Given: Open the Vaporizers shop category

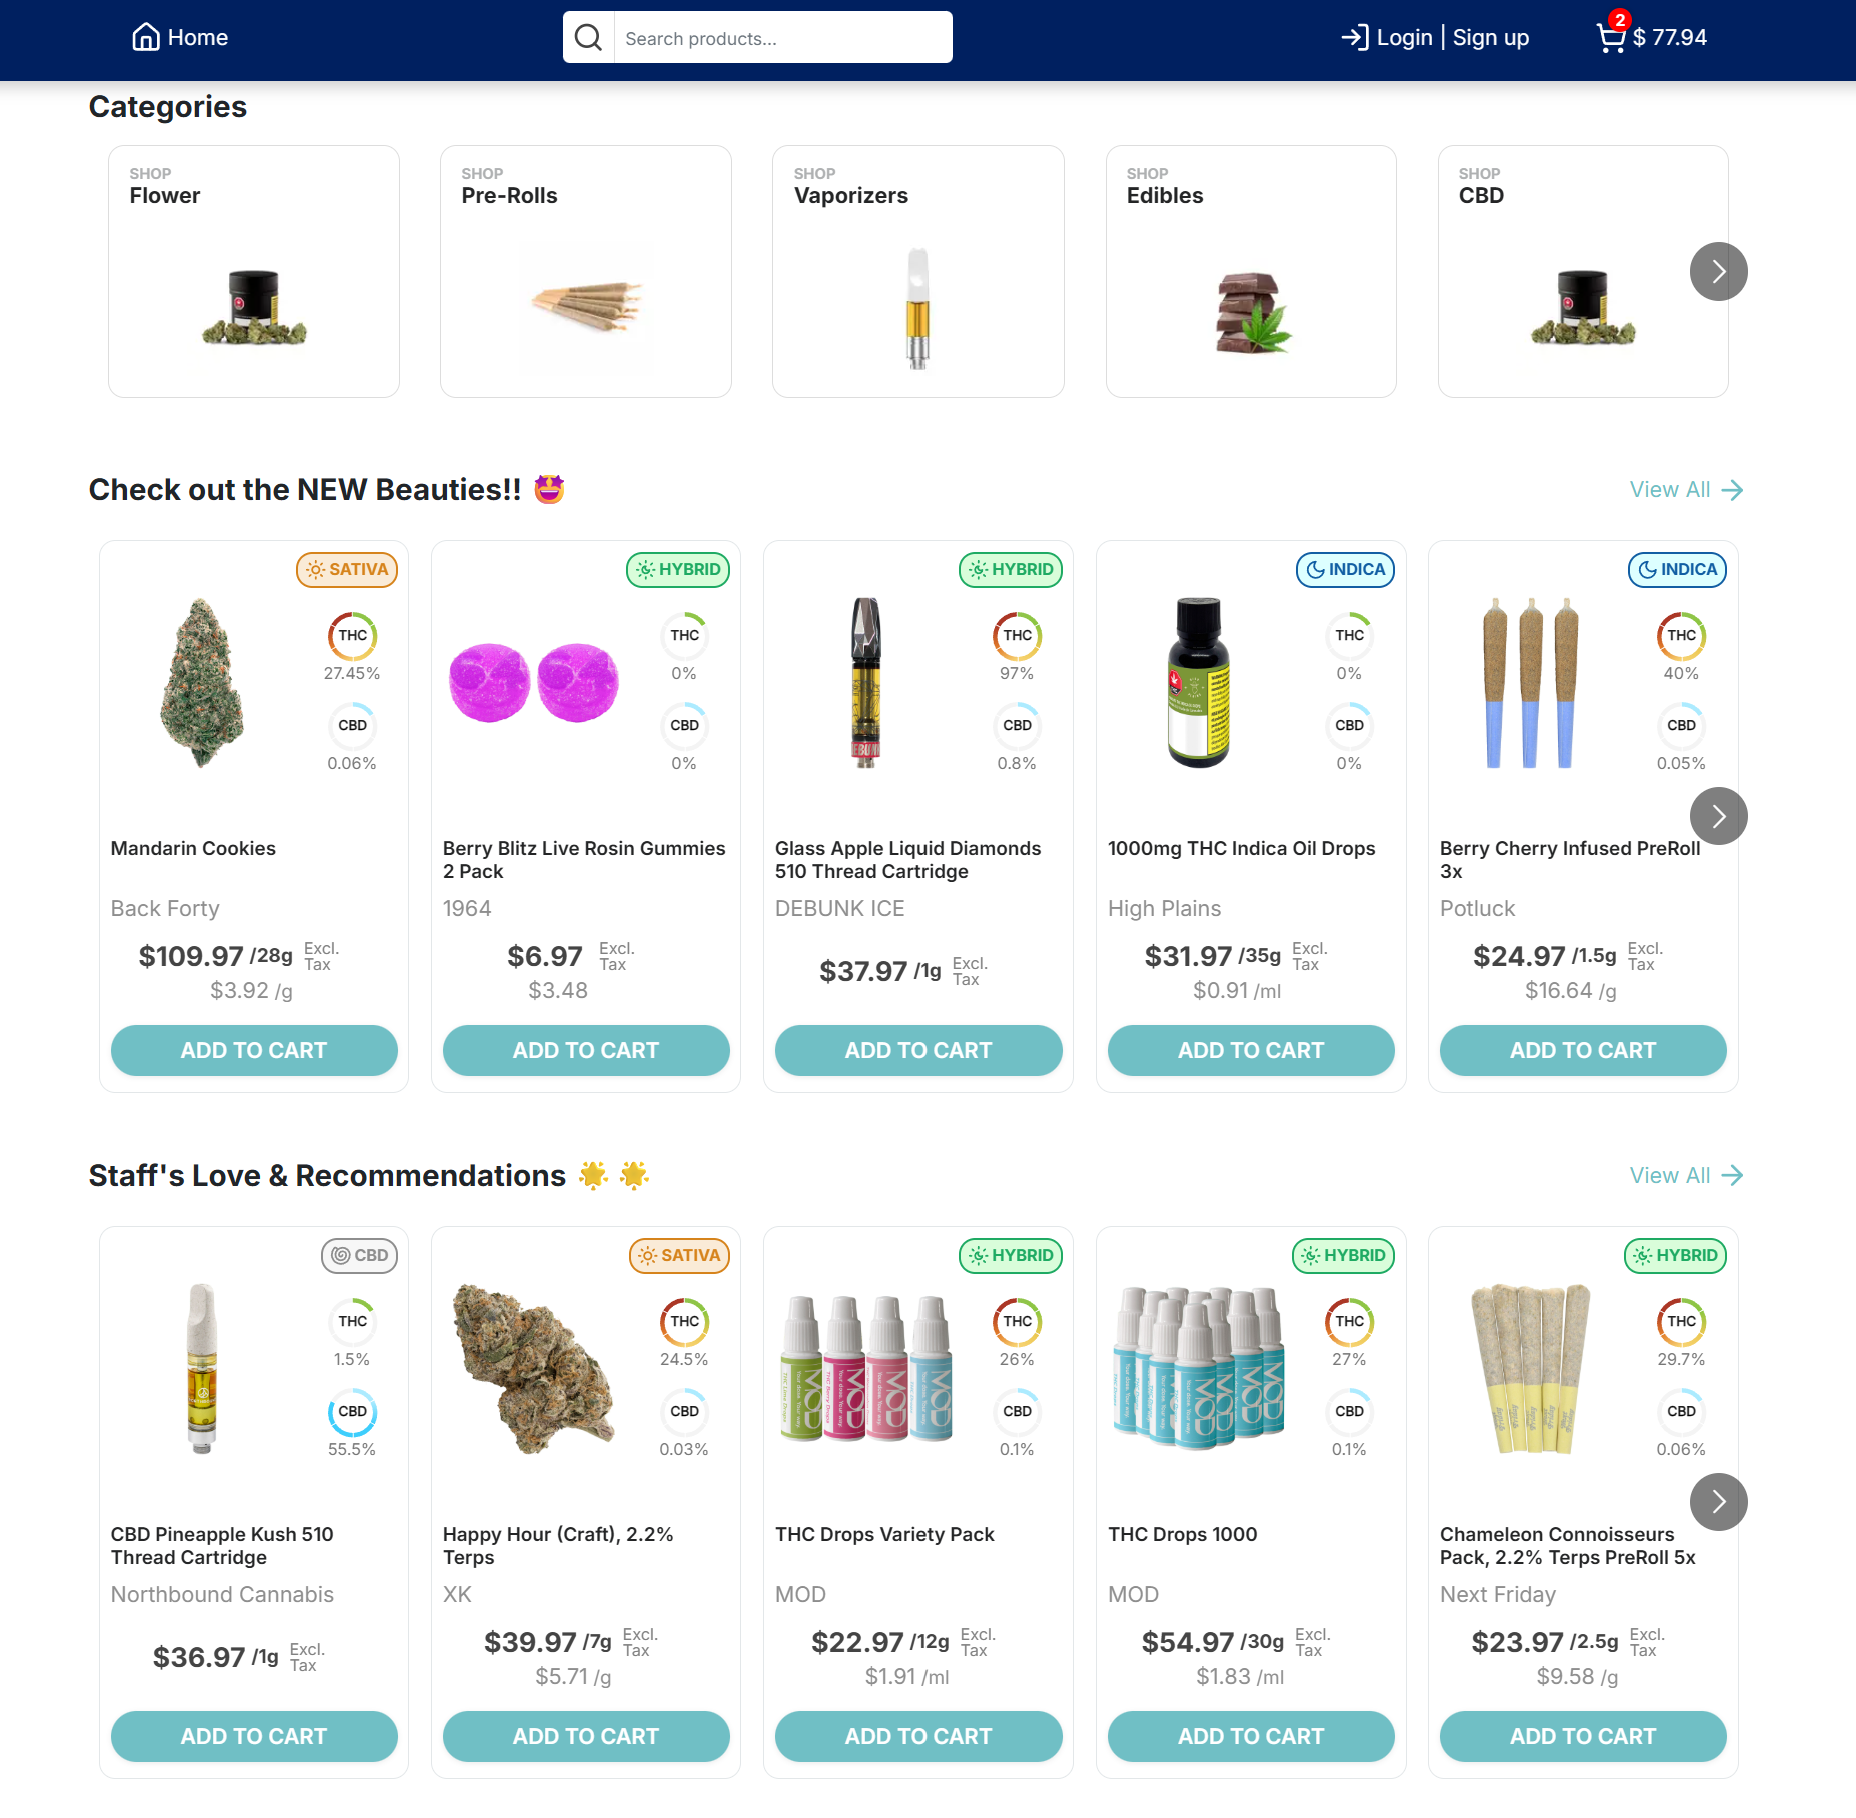Looking at the screenshot, I should coord(918,272).
